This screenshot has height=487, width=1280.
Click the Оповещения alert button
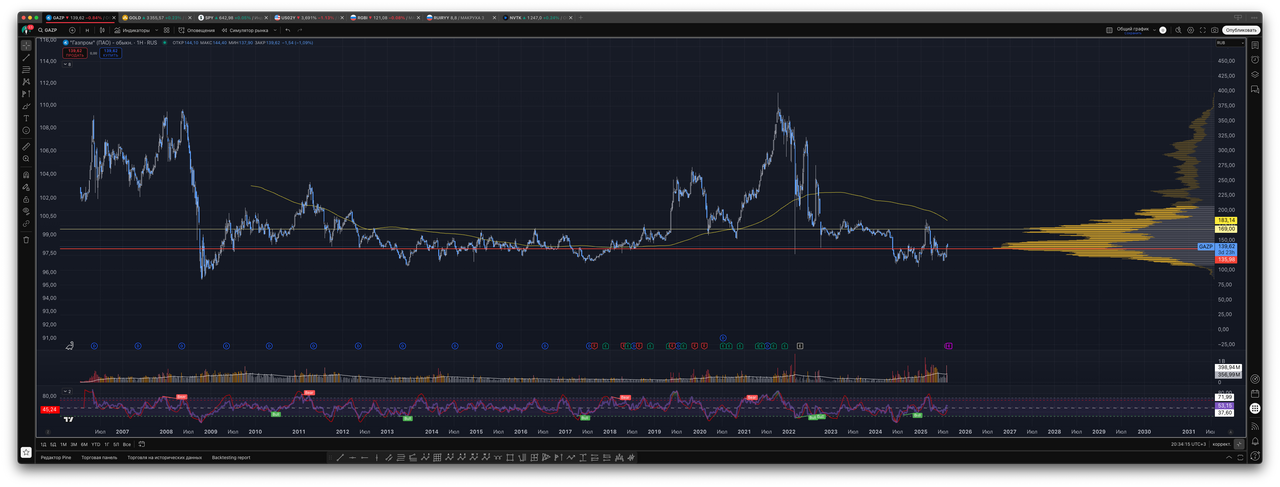(x=197, y=30)
